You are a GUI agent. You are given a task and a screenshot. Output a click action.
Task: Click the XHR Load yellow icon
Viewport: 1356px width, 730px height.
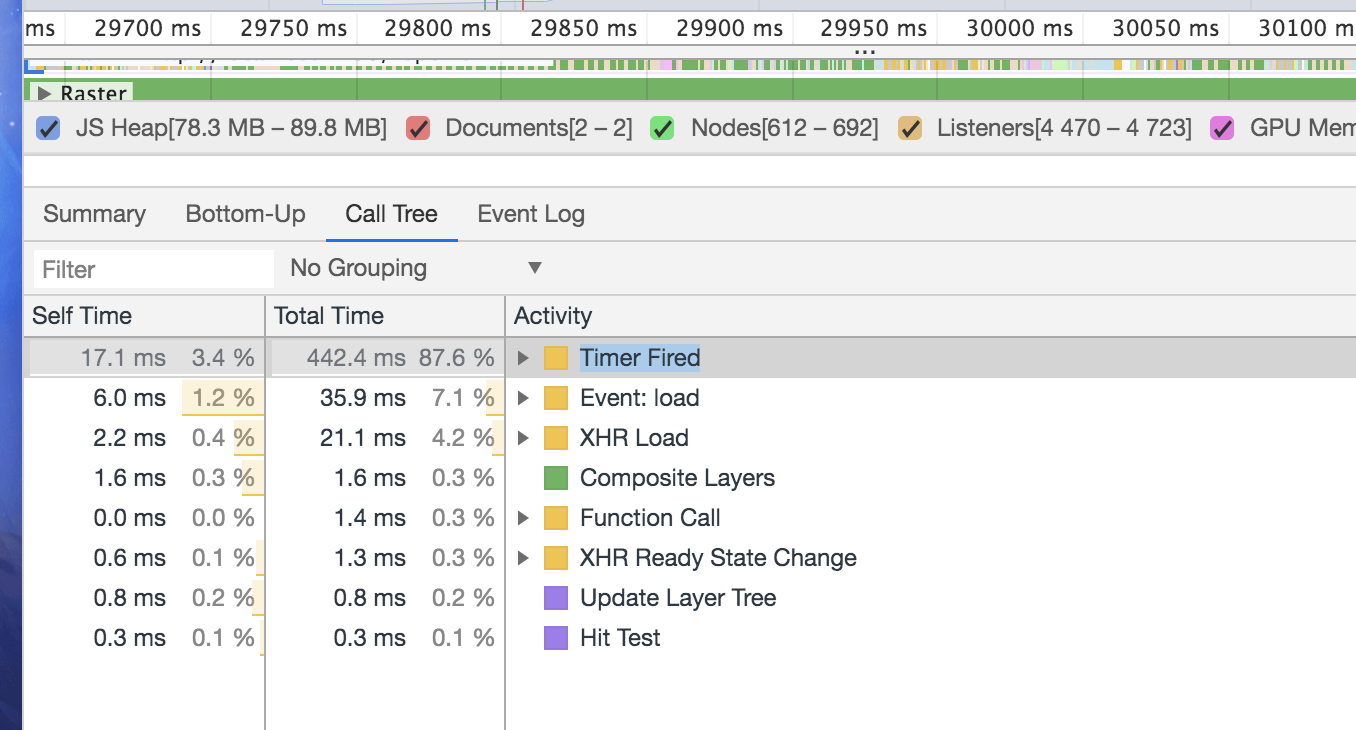coord(556,438)
